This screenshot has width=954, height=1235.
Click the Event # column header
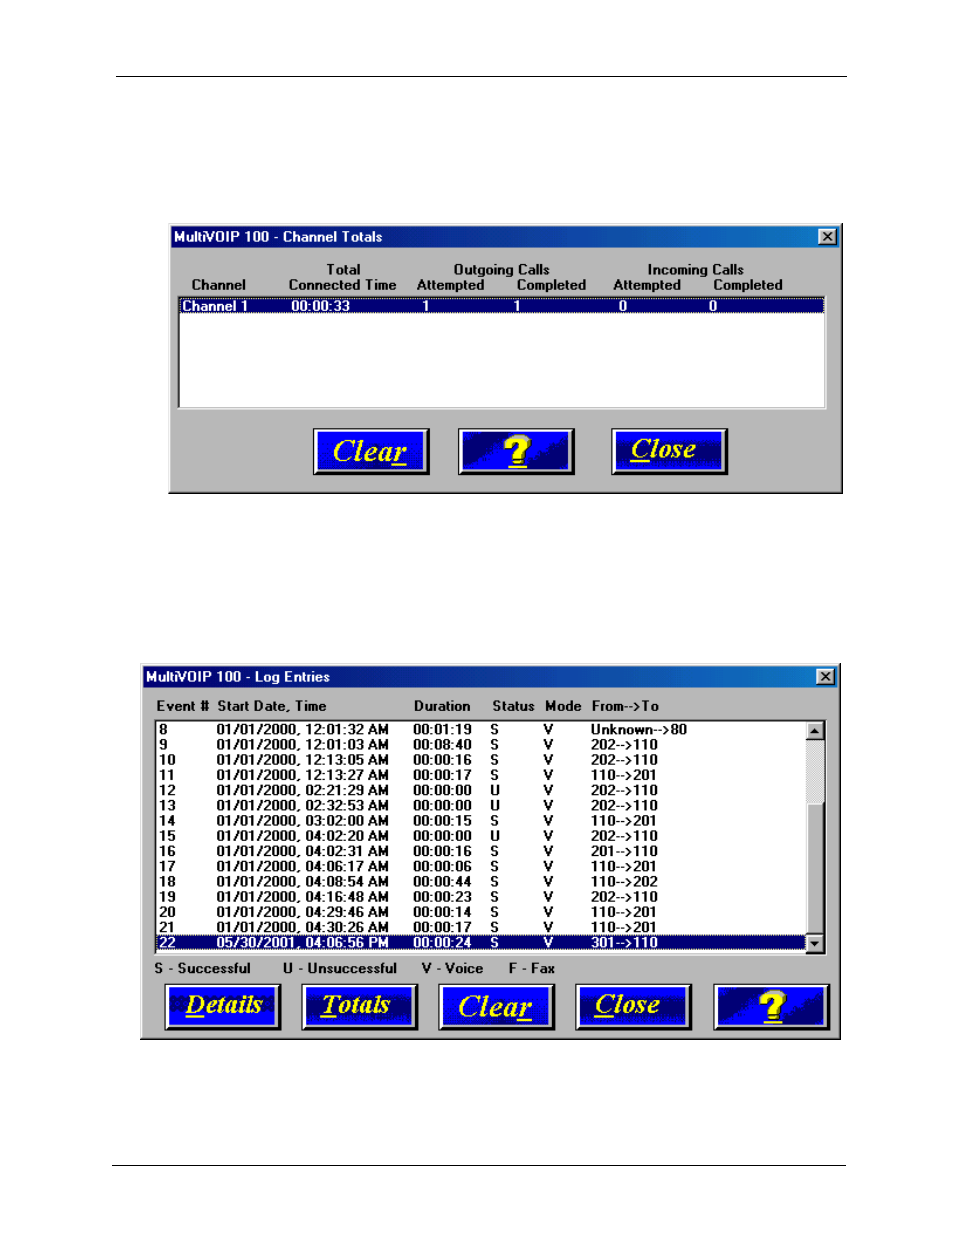pos(183,706)
